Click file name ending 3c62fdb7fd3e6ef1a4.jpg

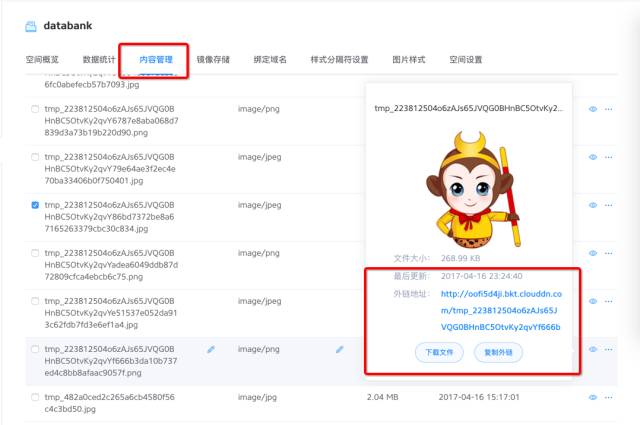click(111, 313)
